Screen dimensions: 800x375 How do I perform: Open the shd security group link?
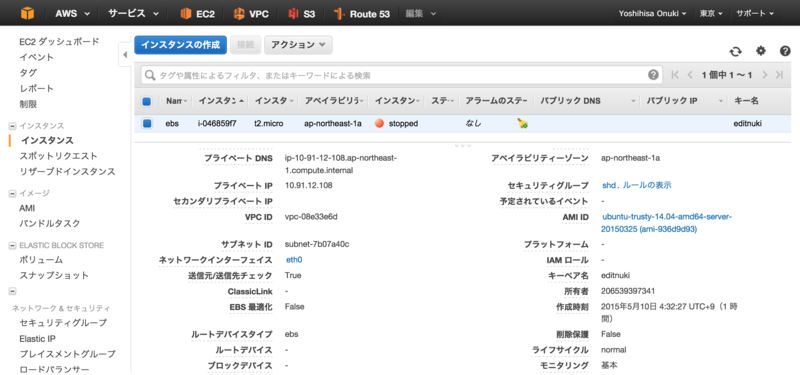[609, 185]
